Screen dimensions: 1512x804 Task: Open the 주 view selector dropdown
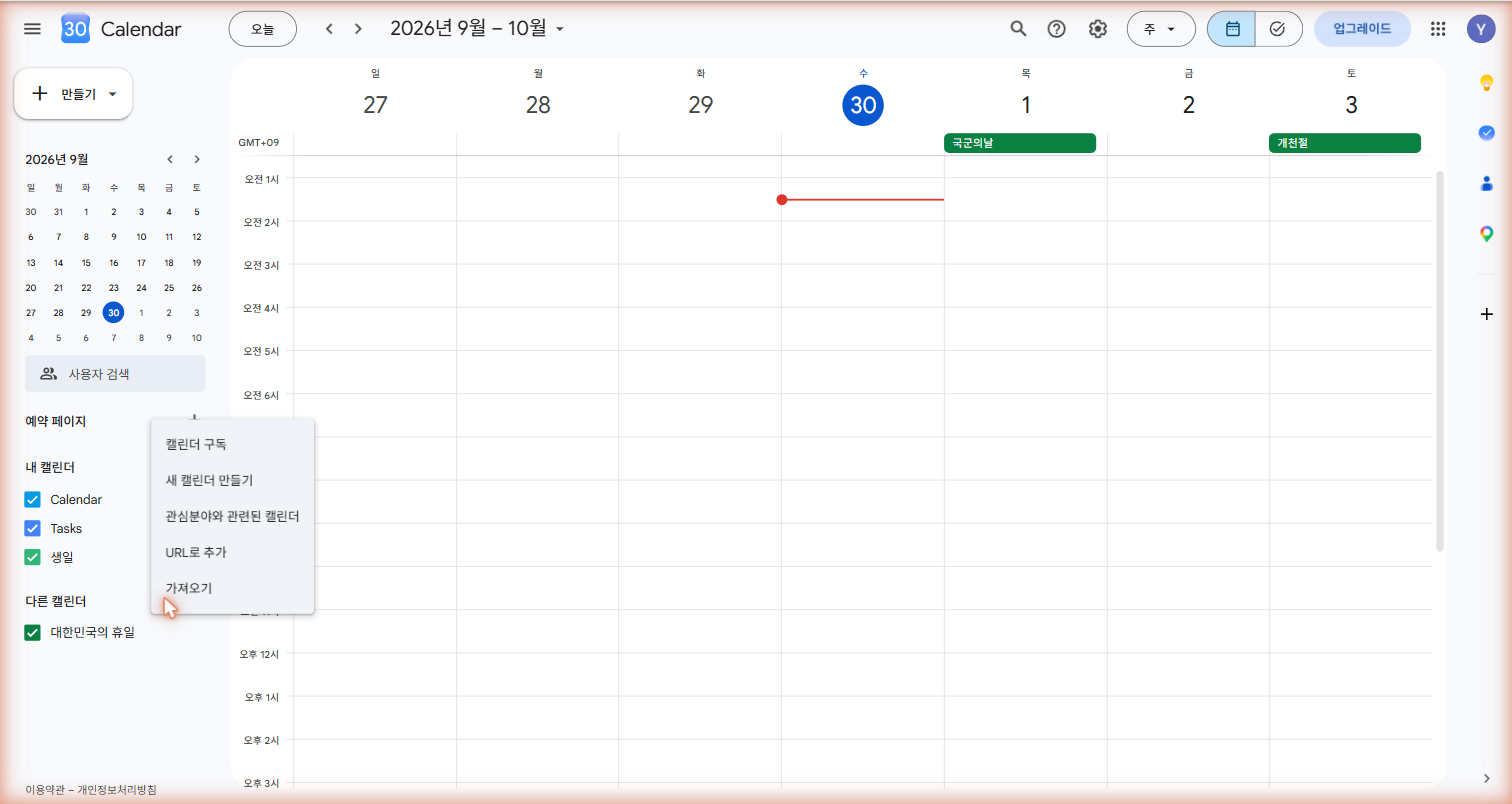1161,29
